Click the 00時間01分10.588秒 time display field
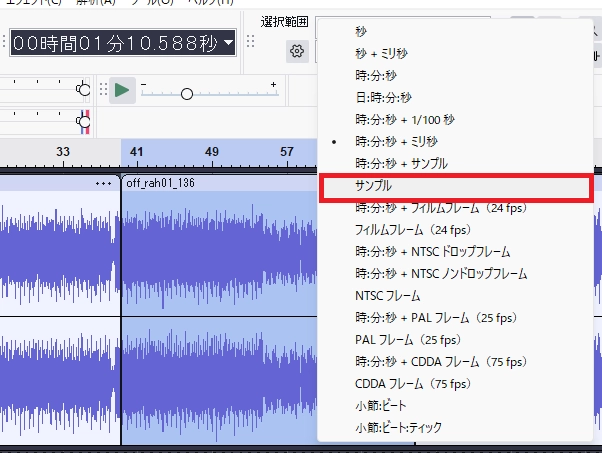 113,42
